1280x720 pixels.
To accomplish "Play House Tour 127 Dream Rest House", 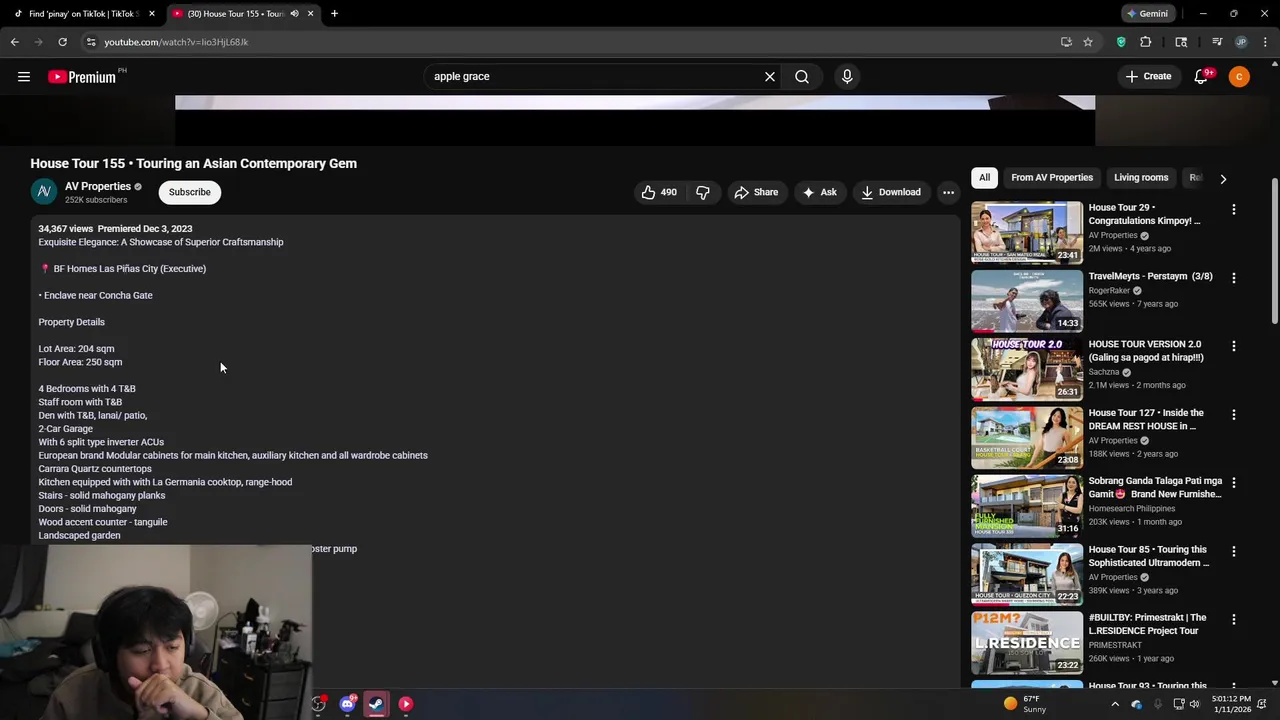I will (x=1027, y=437).
